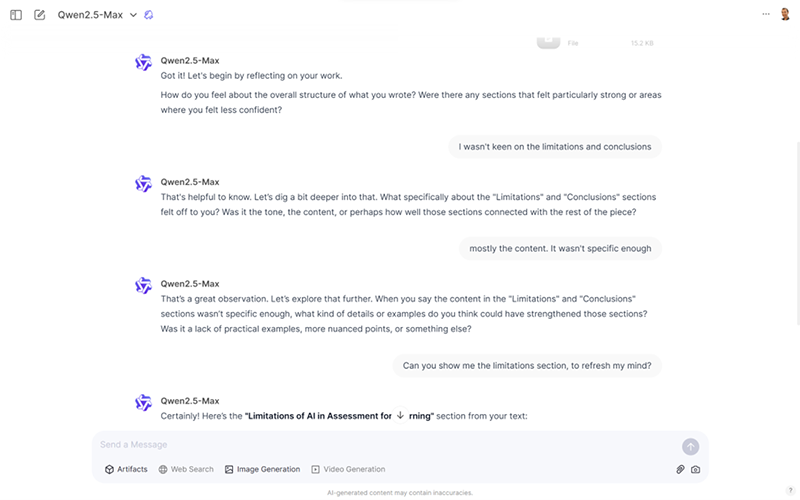Screen dimensions: 800x500
Task: Toggle the Artifacts option
Action: tap(126, 469)
